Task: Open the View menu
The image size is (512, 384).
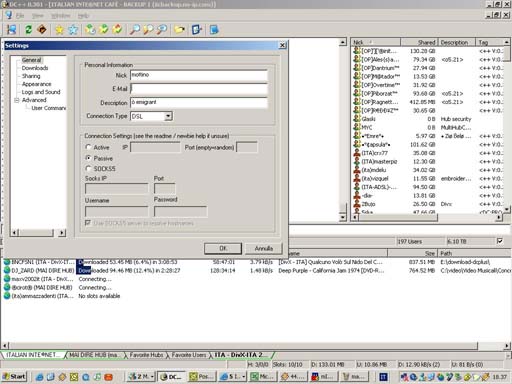Action: point(38,16)
